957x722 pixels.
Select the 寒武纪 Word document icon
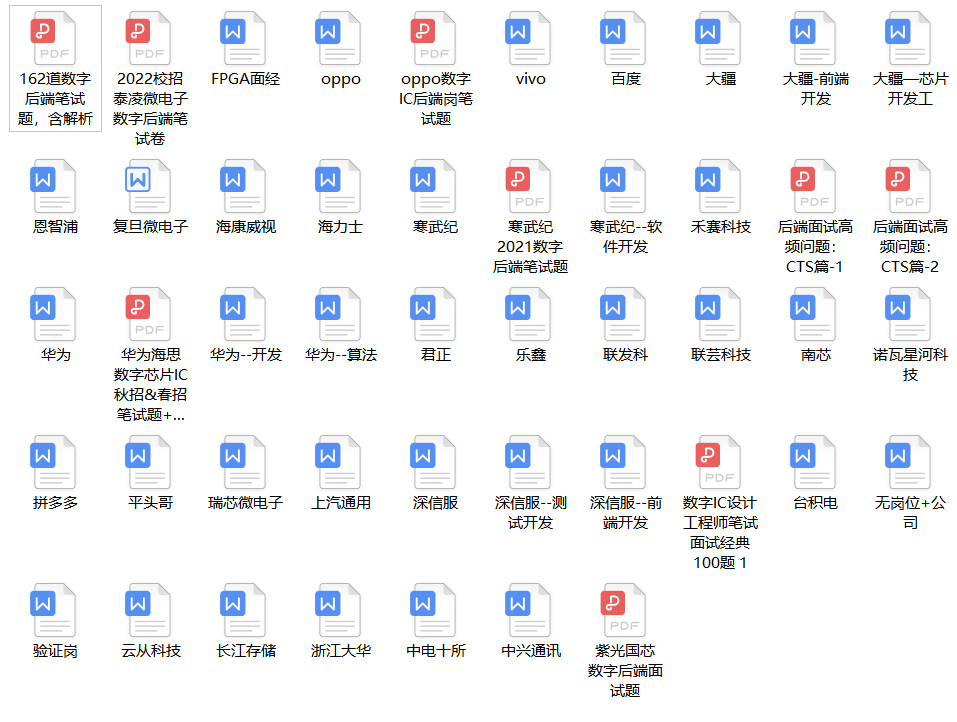433,186
